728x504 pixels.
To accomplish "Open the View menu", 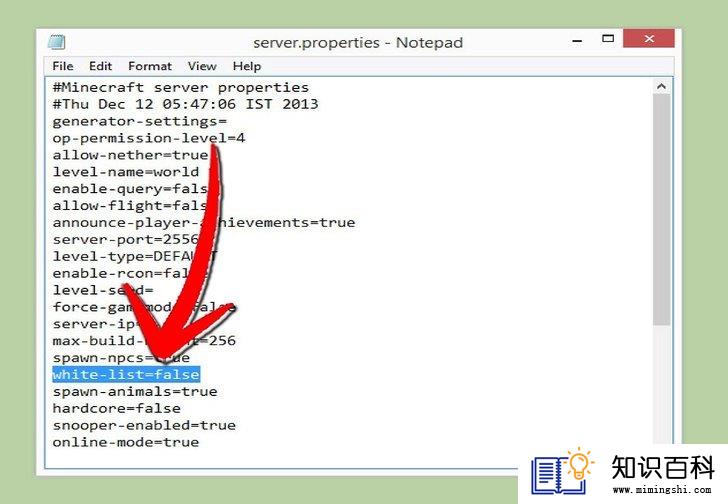I will pyautogui.click(x=202, y=66).
